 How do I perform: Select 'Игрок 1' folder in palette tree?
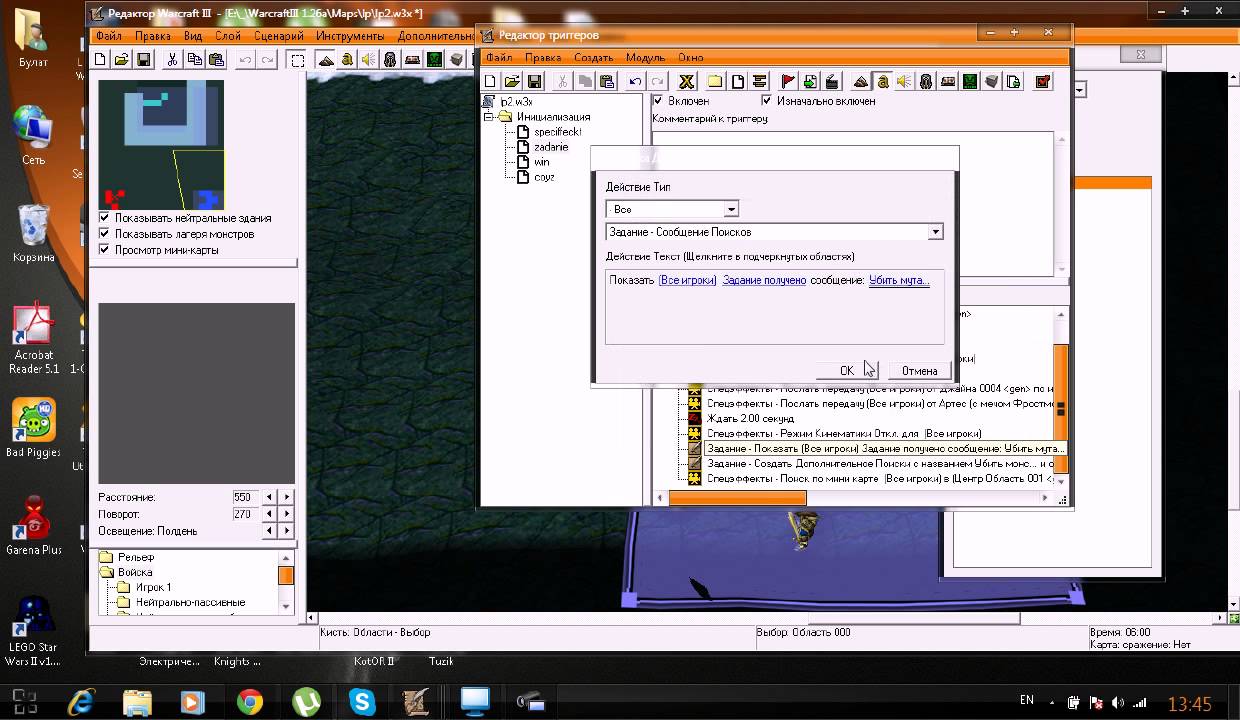(153, 587)
